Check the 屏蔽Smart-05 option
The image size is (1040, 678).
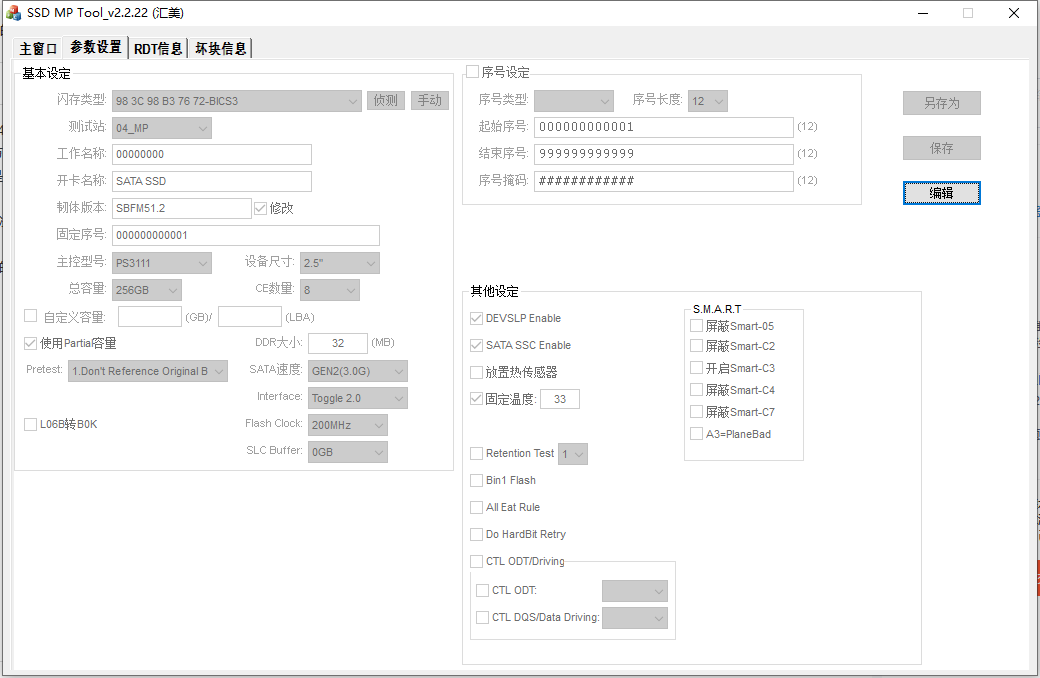(x=697, y=325)
